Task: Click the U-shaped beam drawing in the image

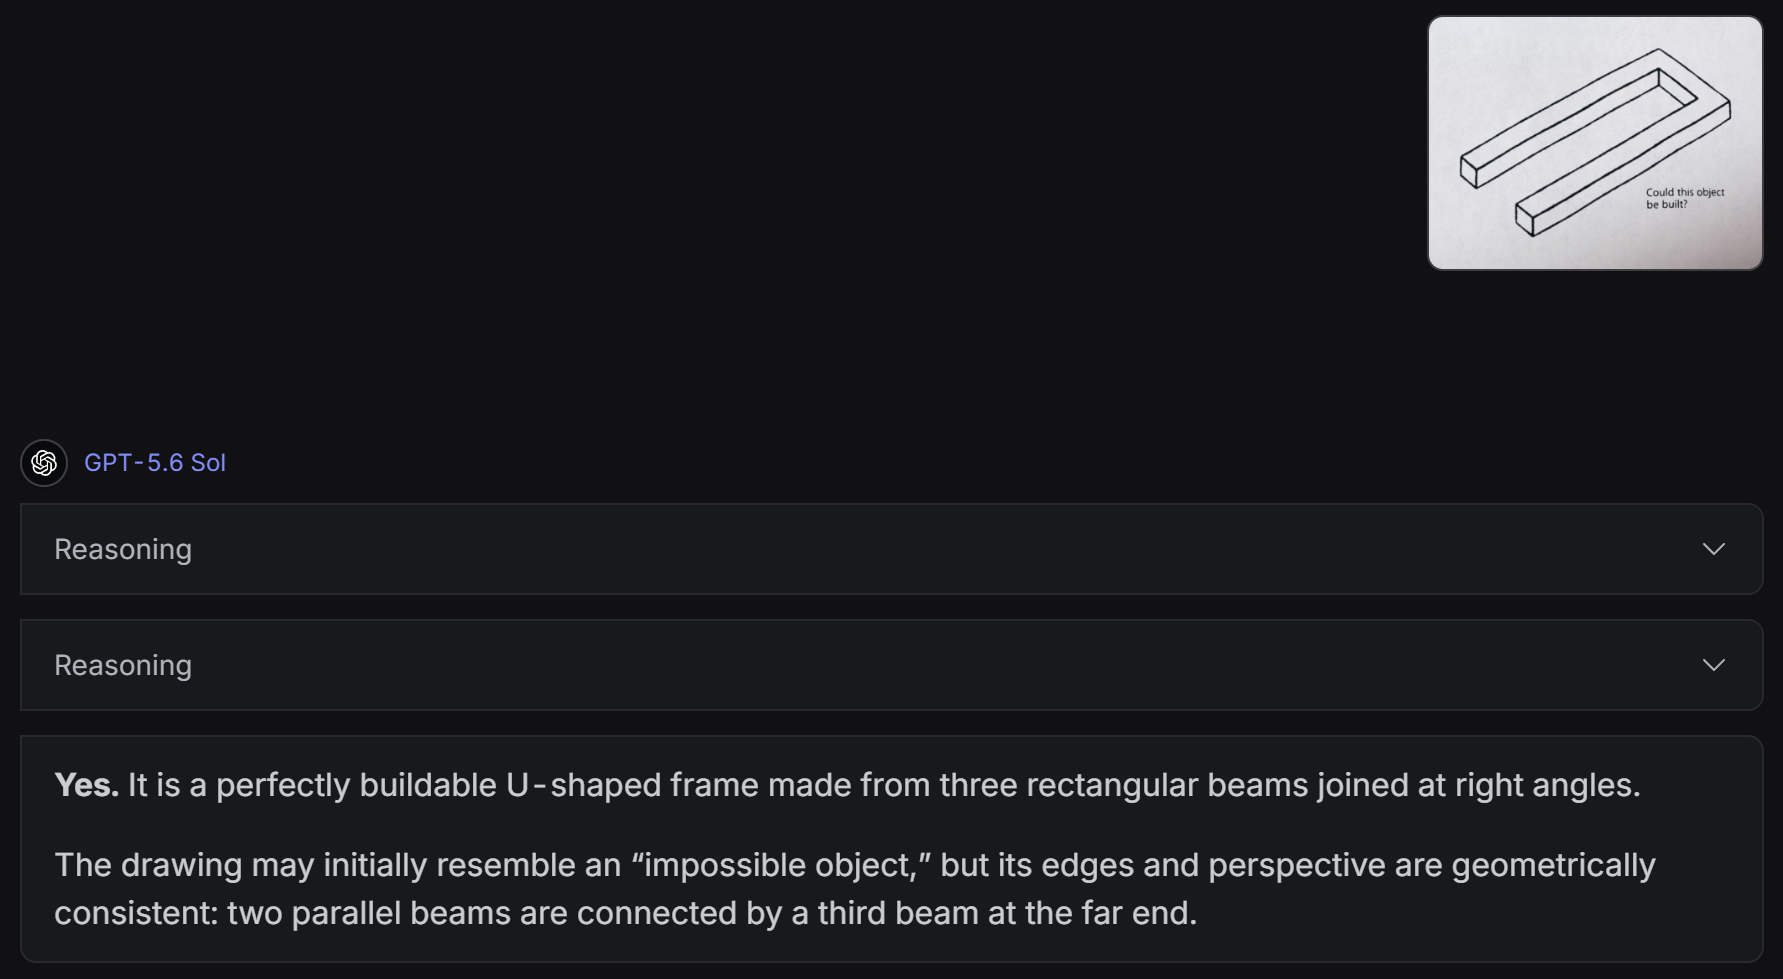Action: pyautogui.click(x=1595, y=142)
